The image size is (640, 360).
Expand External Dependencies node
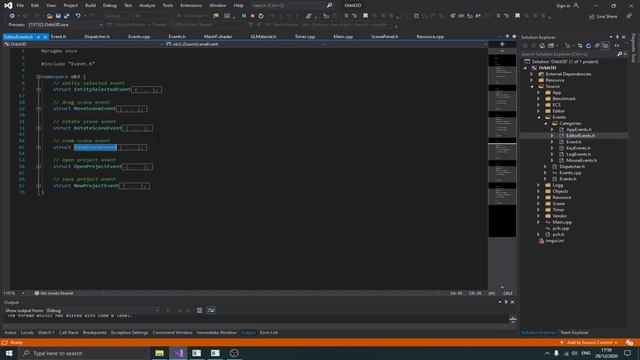[532, 74]
